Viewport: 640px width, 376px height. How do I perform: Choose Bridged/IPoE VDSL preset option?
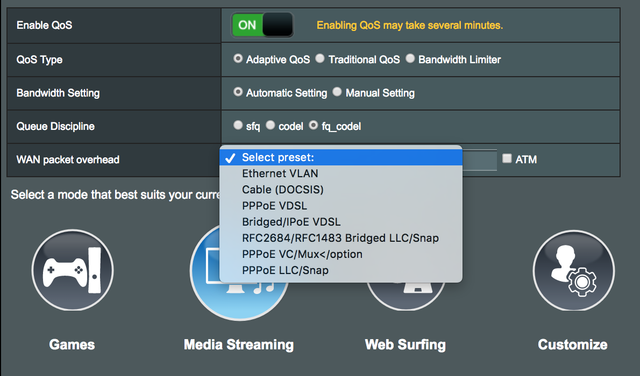(x=341, y=222)
